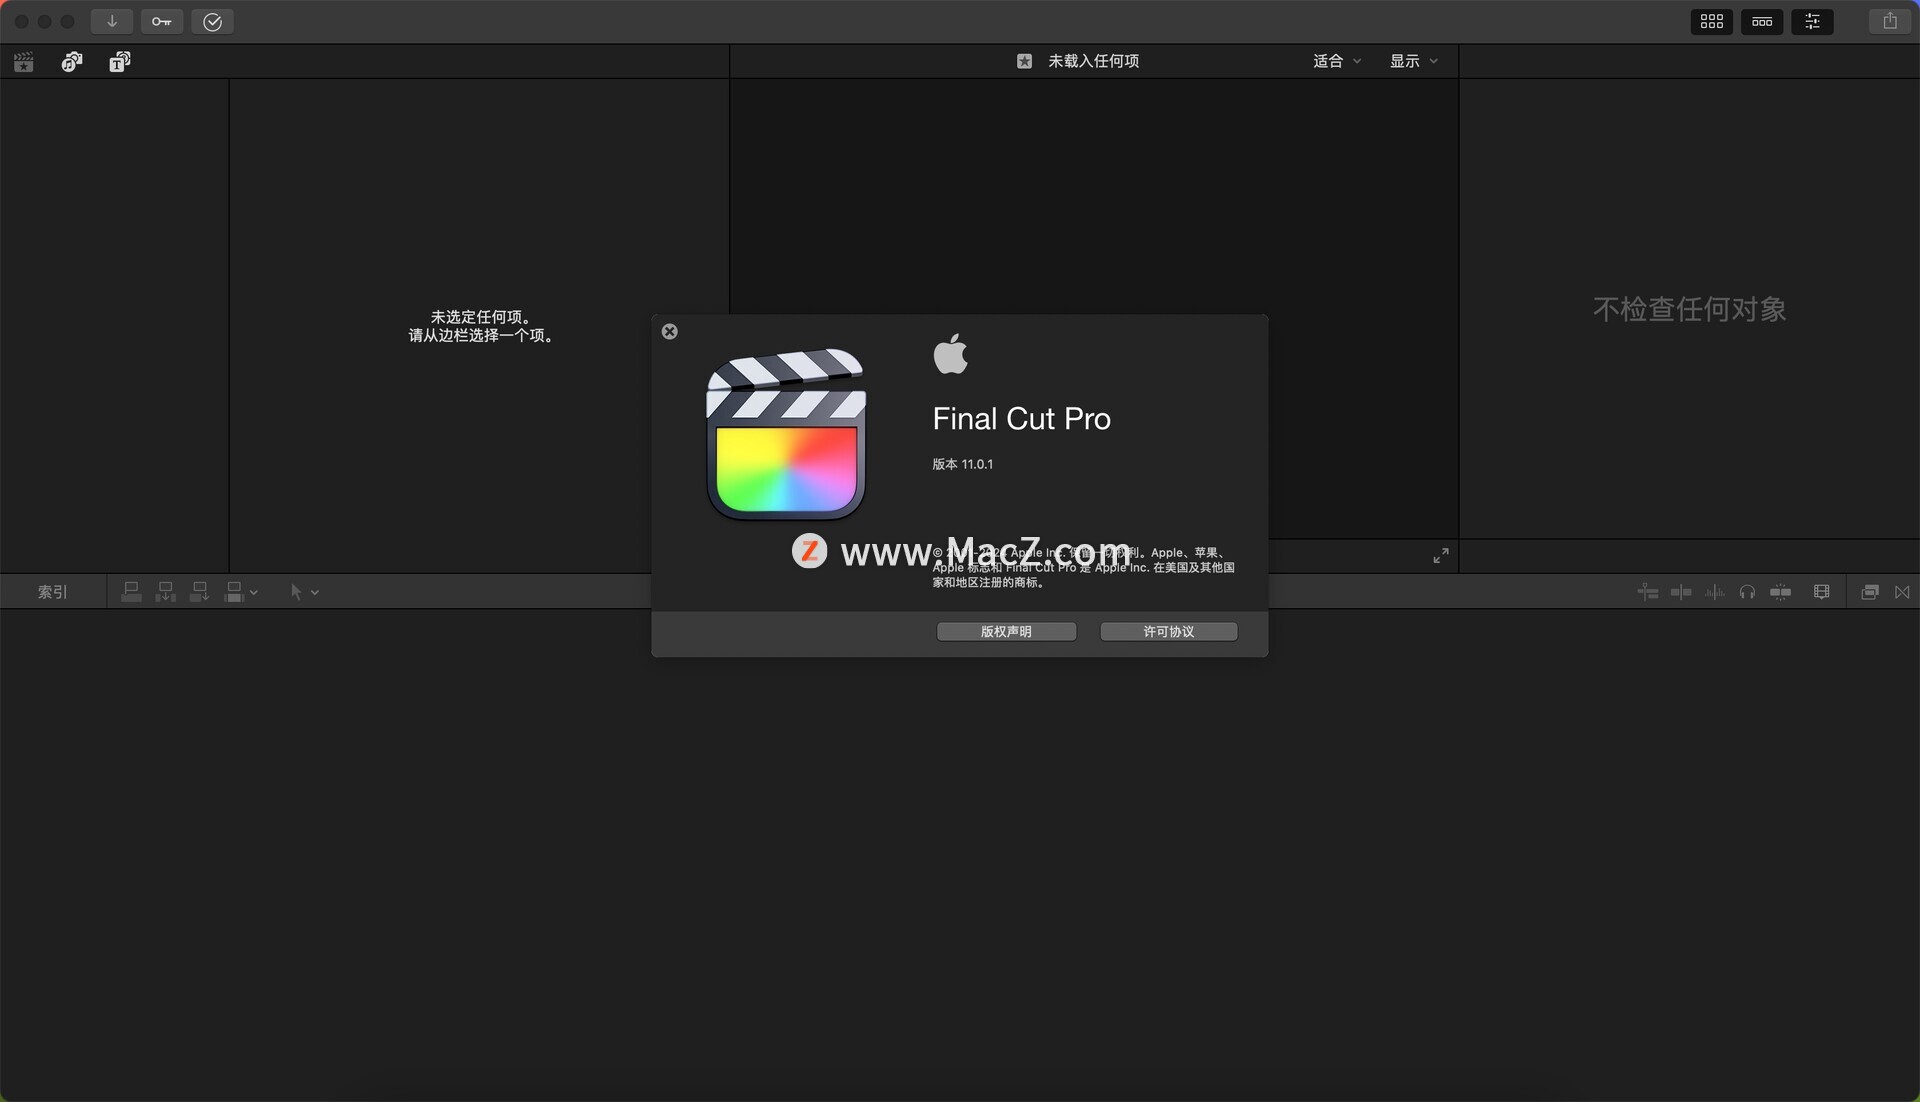Toggle the skimming timeline button
The image size is (1920, 1102).
[1648, 592]
